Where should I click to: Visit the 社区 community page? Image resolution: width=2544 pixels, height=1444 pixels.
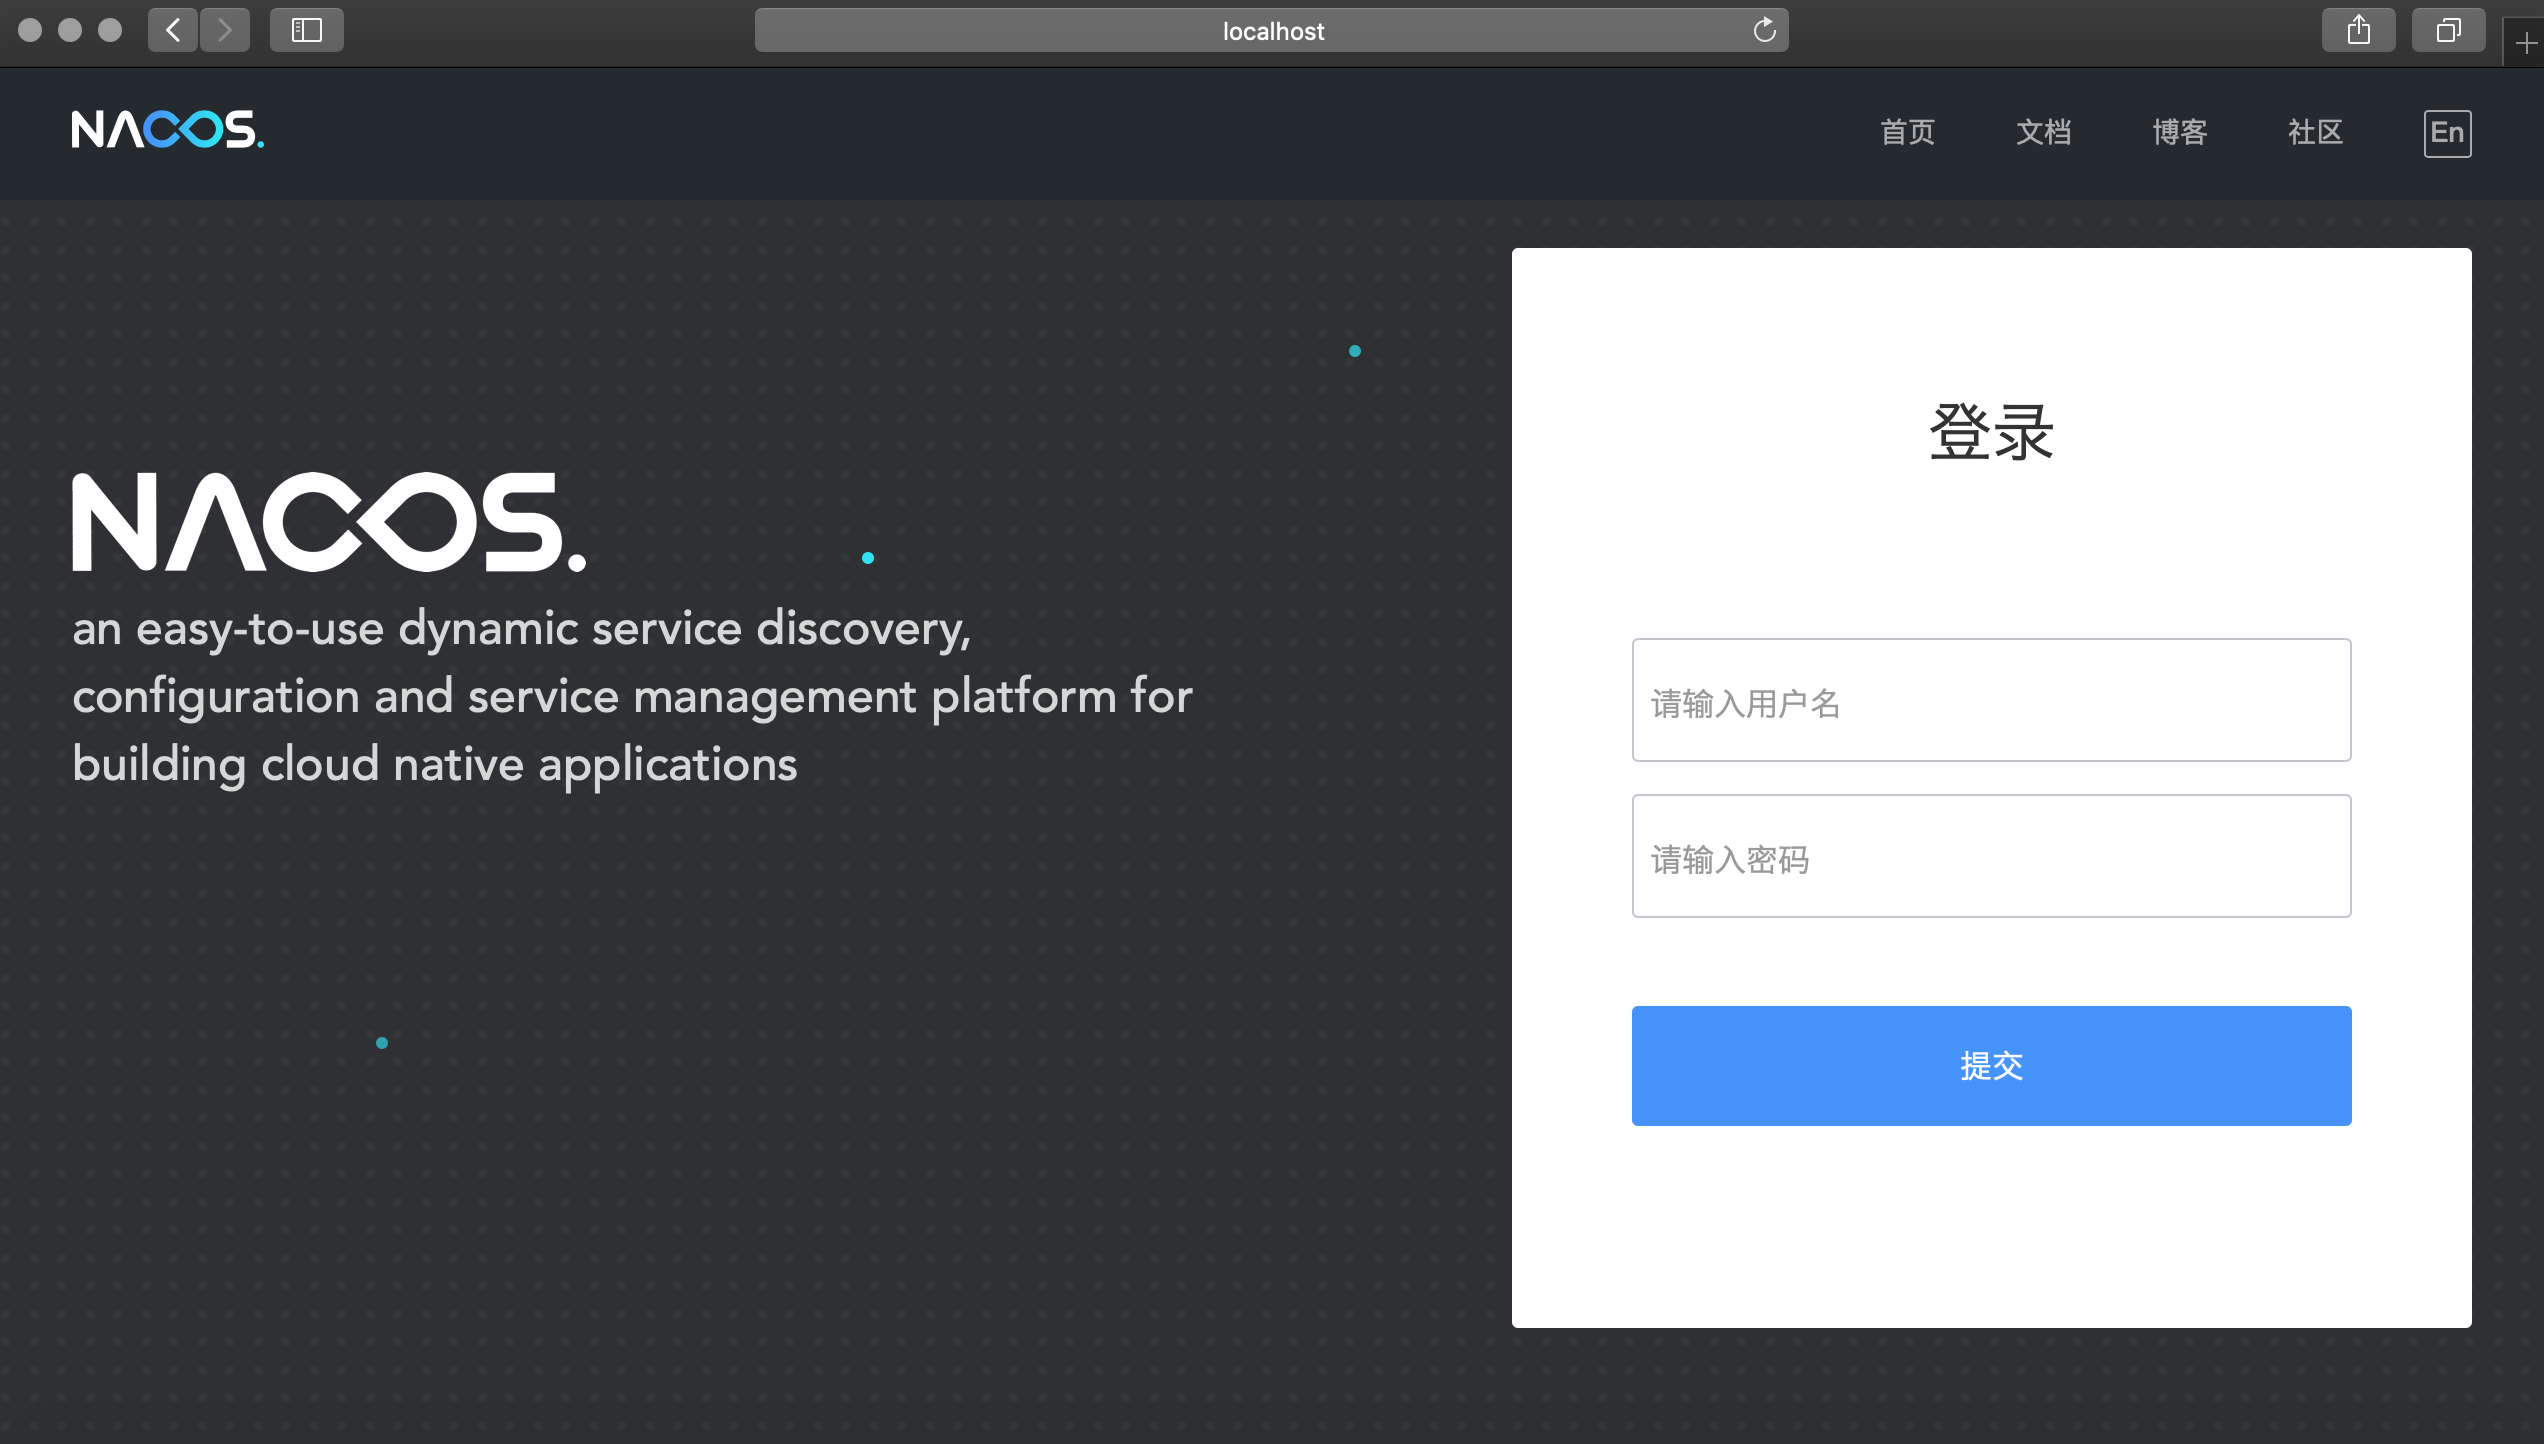(2314, 133)
